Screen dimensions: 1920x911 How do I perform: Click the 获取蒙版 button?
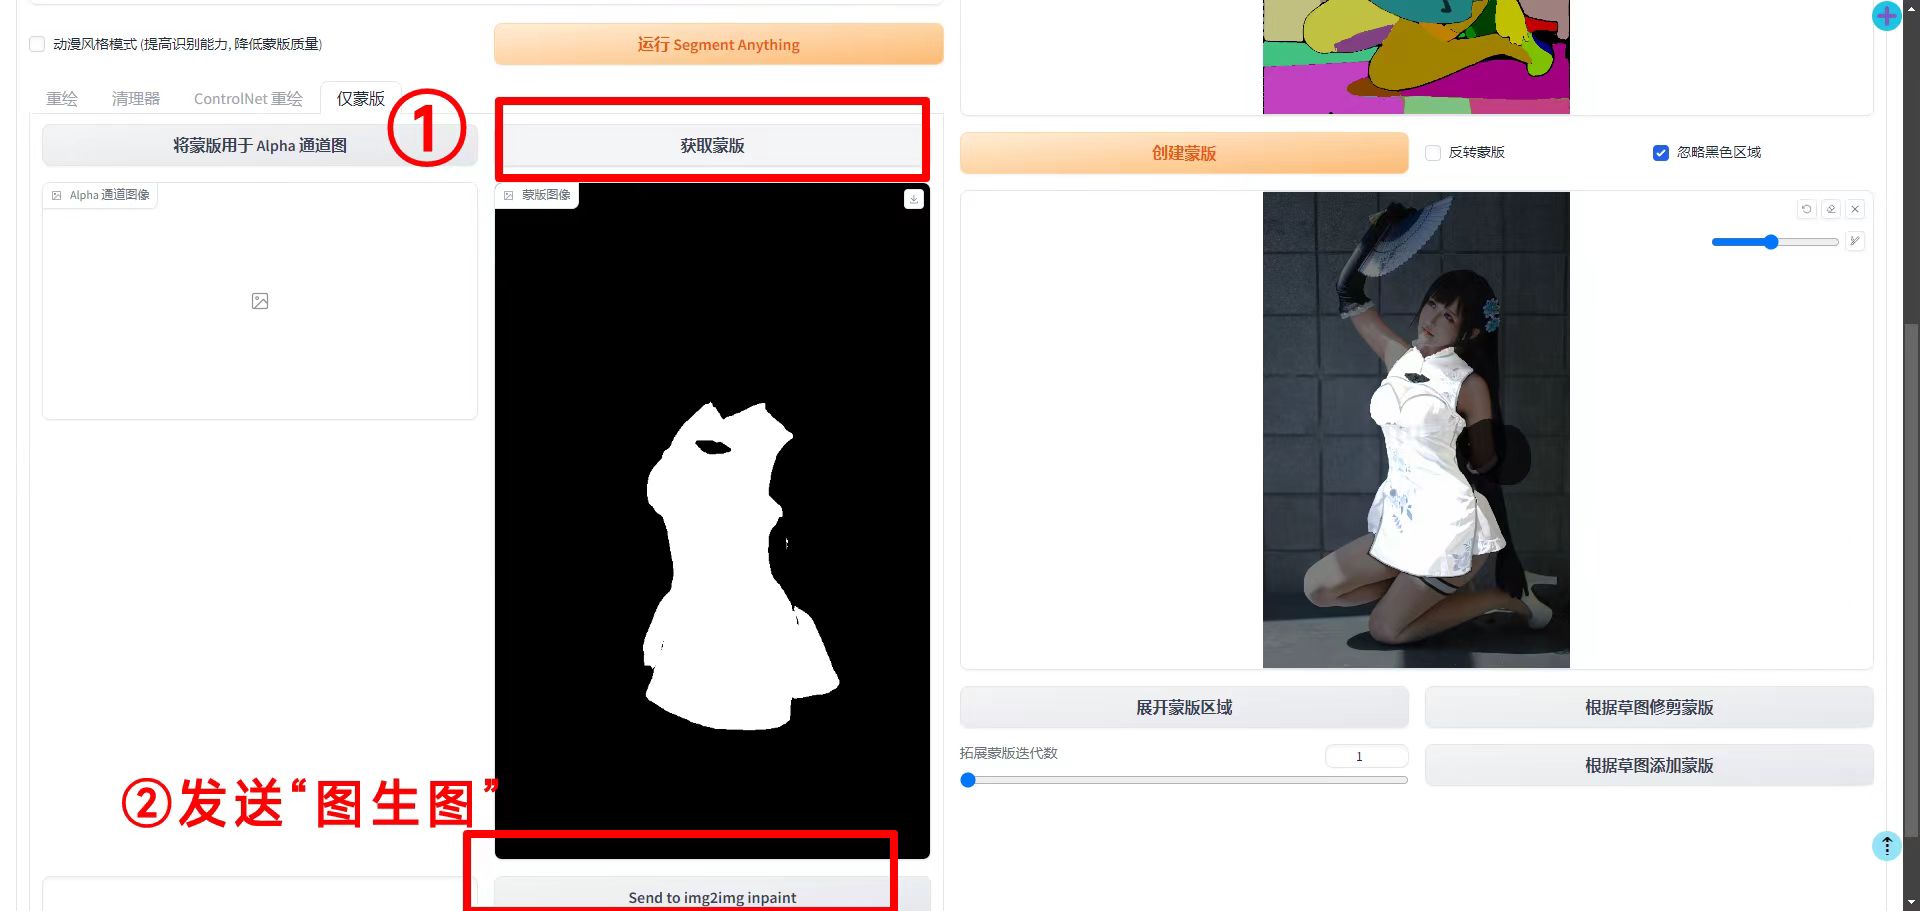coord(712,146)
